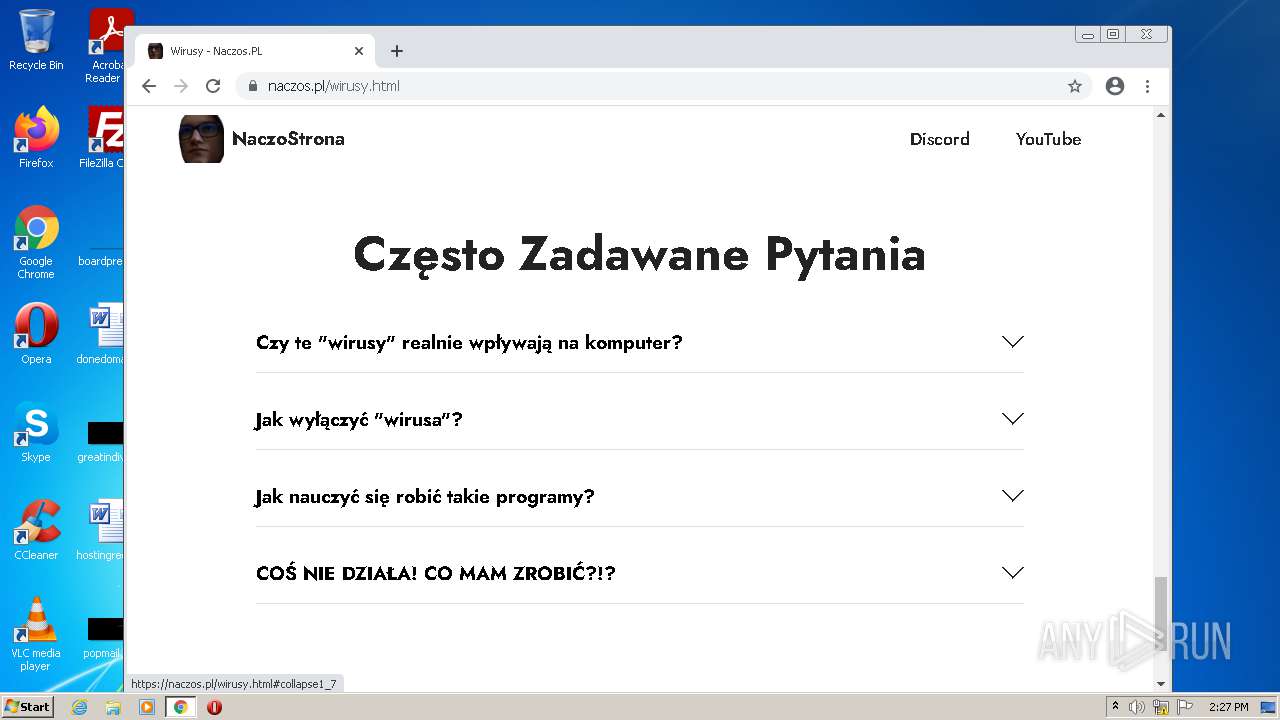Click the Chrome forward arrow button
The width and height of the screenshot is (1280, 720).
click(x=181, y=86)
